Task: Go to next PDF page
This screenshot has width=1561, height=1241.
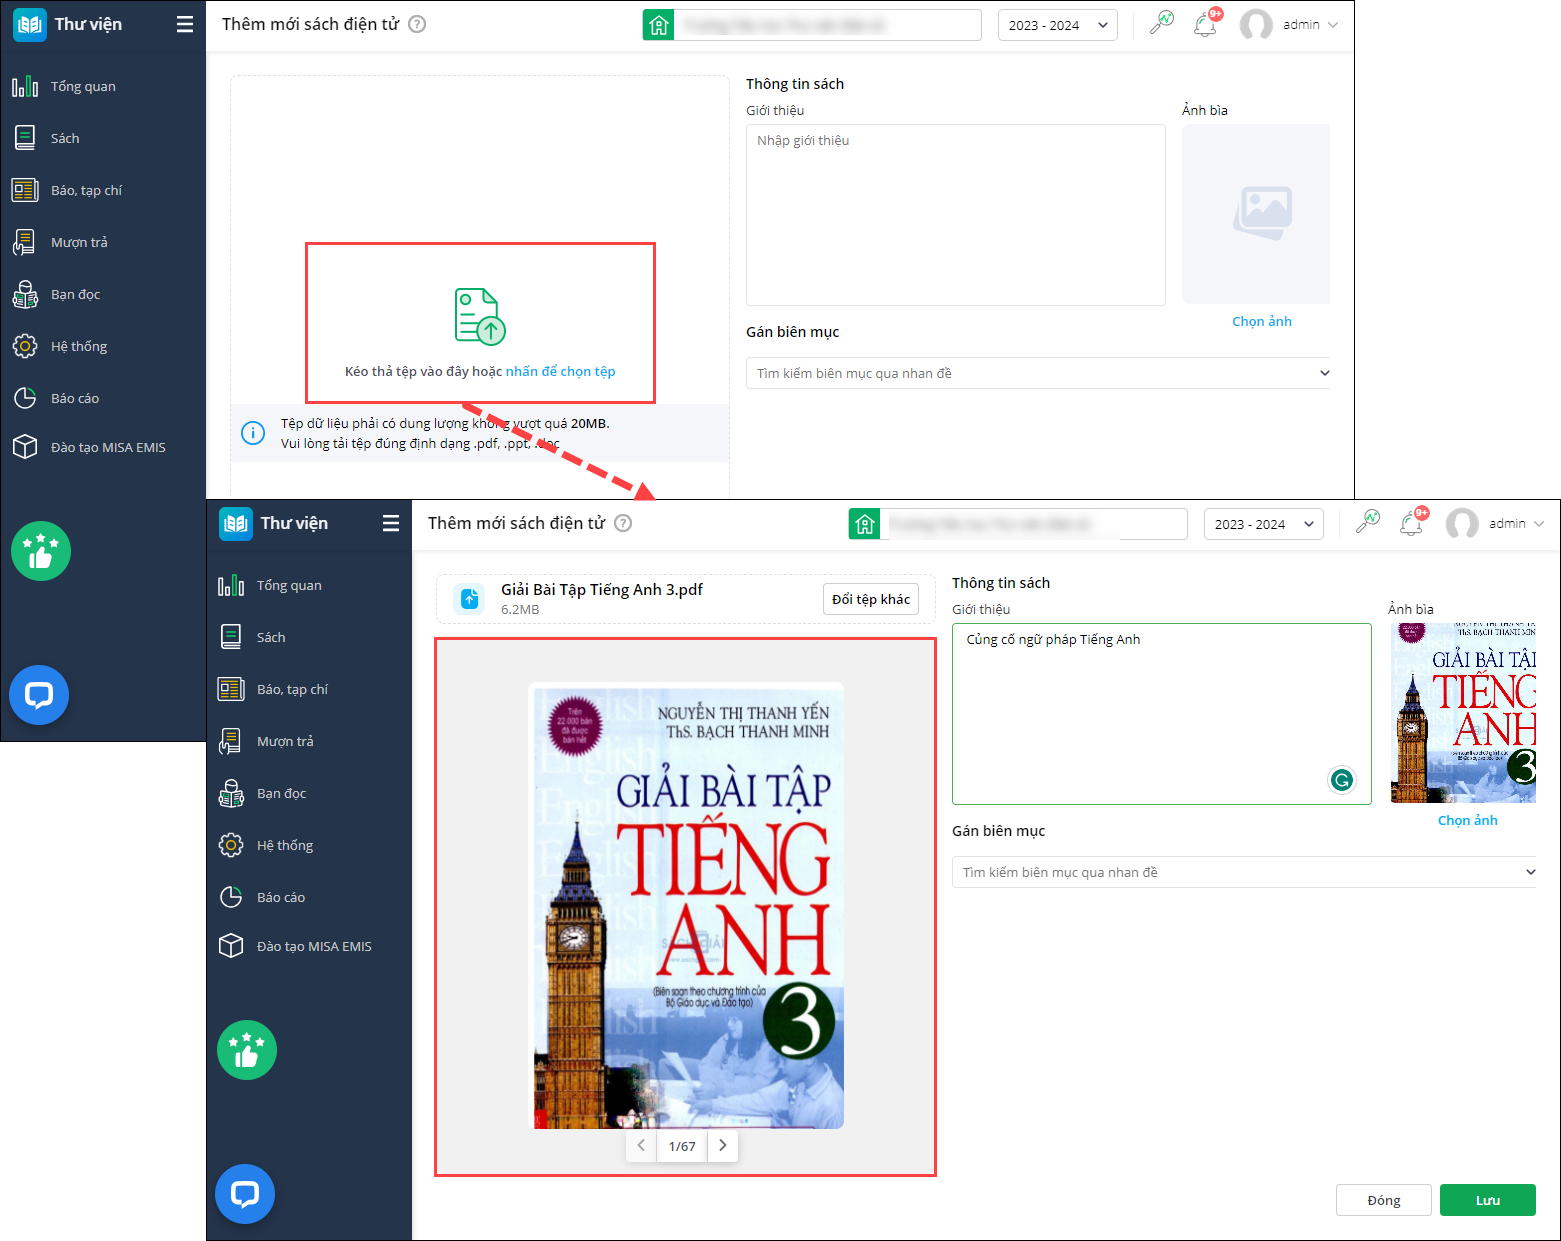Action: [723, 1146]
